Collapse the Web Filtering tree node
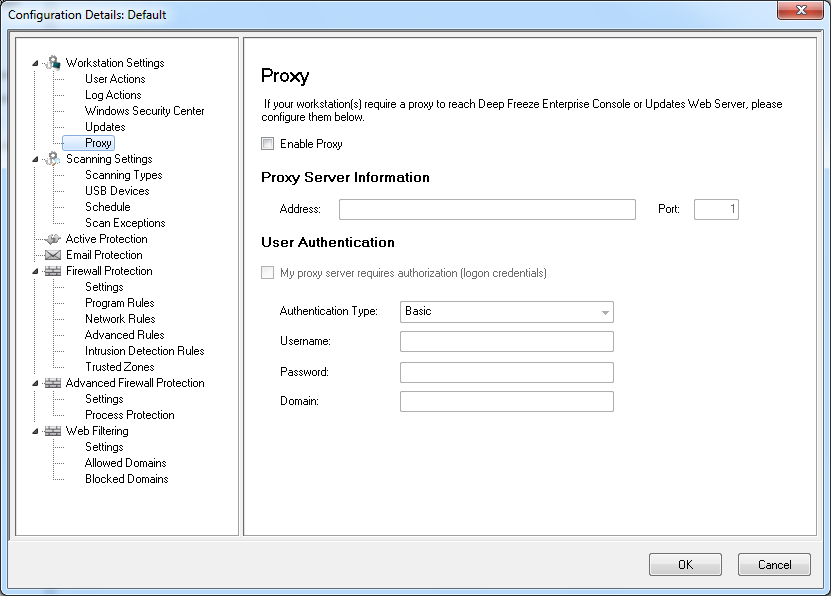 pyautogui.click(x=36, y=431)
